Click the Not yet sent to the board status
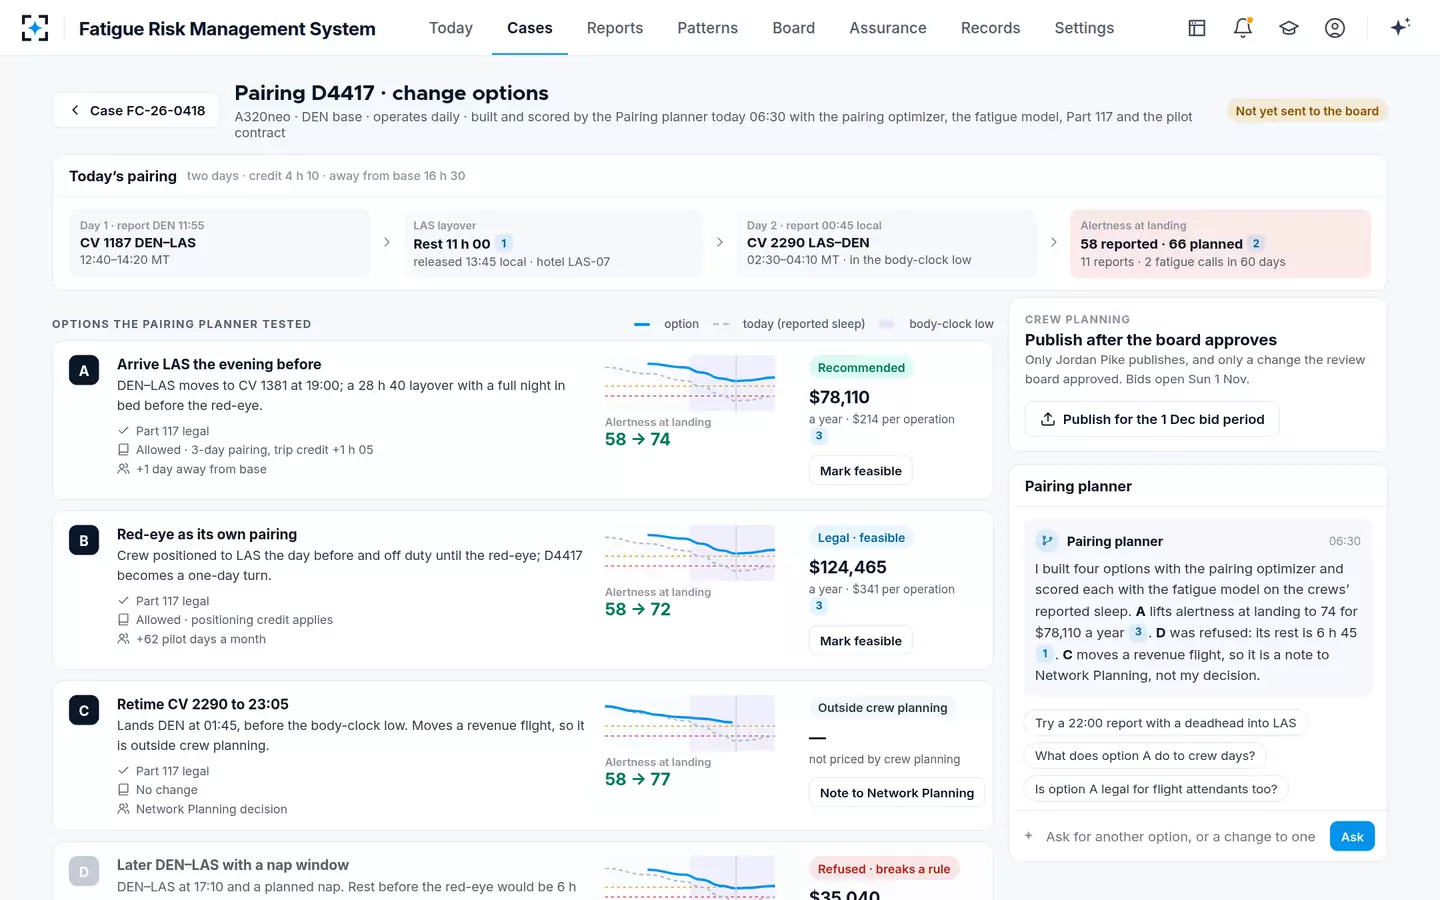 (x=1307, y=111)
